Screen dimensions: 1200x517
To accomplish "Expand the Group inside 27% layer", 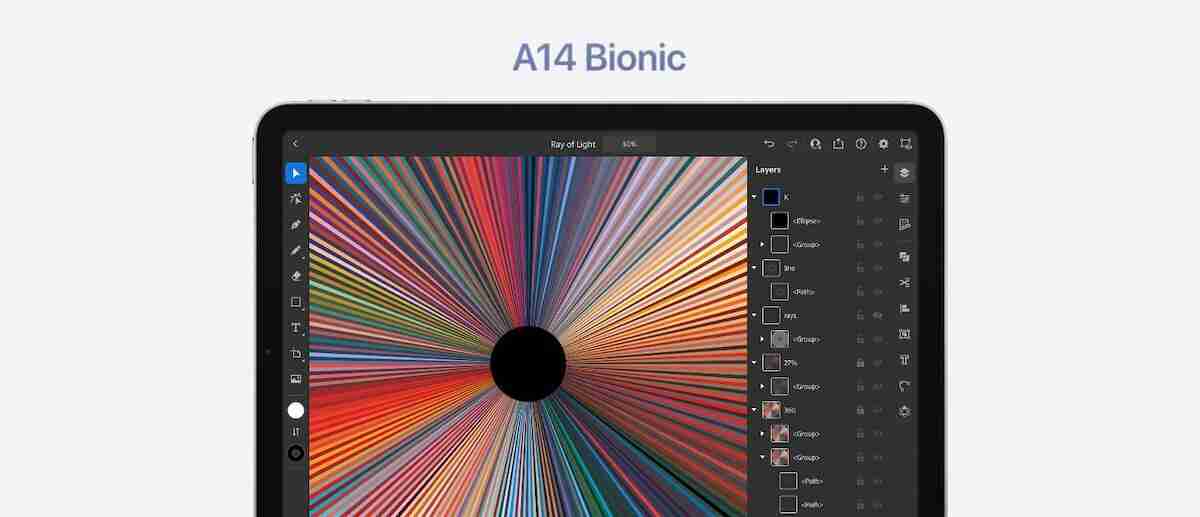I will (x=762, y=386).
